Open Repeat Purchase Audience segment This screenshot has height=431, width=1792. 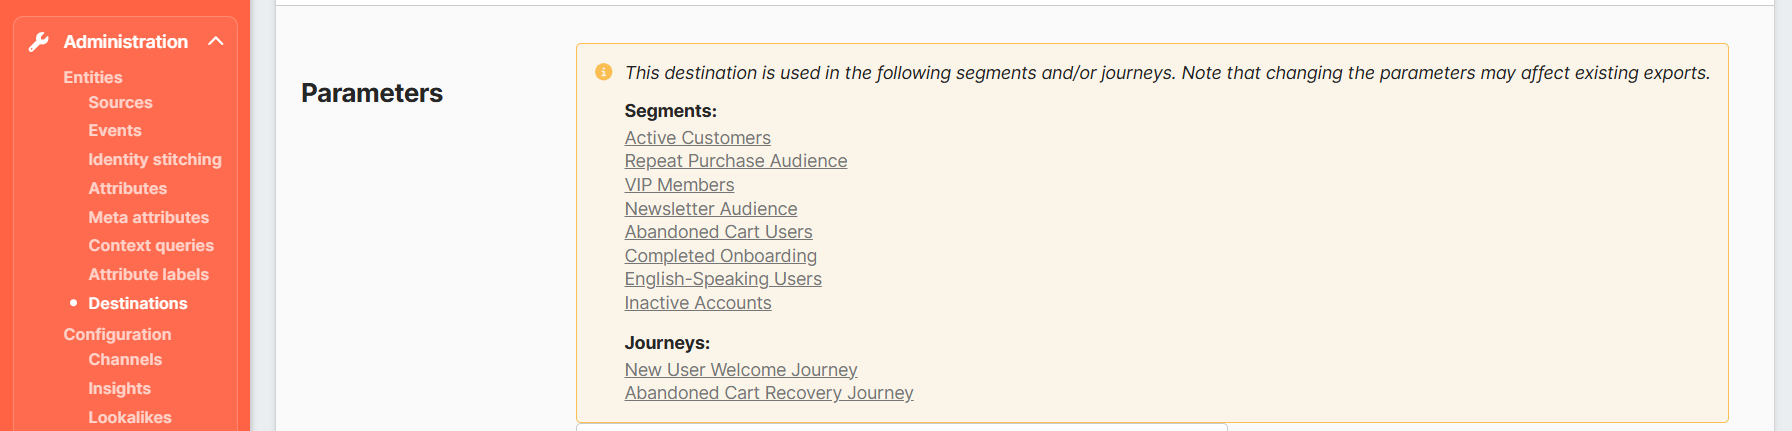click(735, 161)
